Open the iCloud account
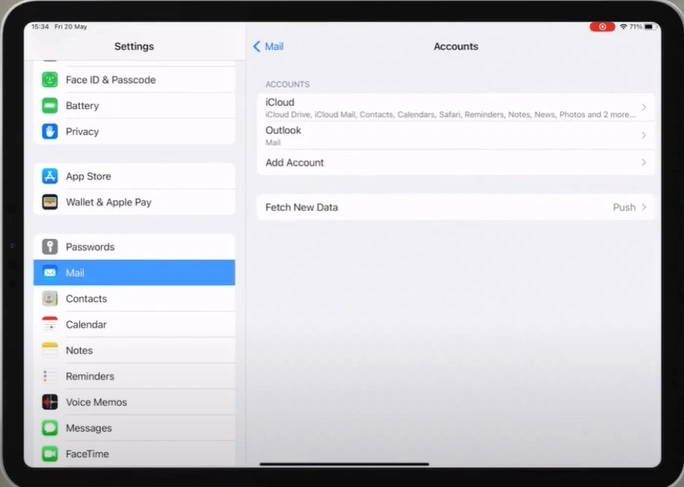Viewport: 684px width, 487px height. 455,107
